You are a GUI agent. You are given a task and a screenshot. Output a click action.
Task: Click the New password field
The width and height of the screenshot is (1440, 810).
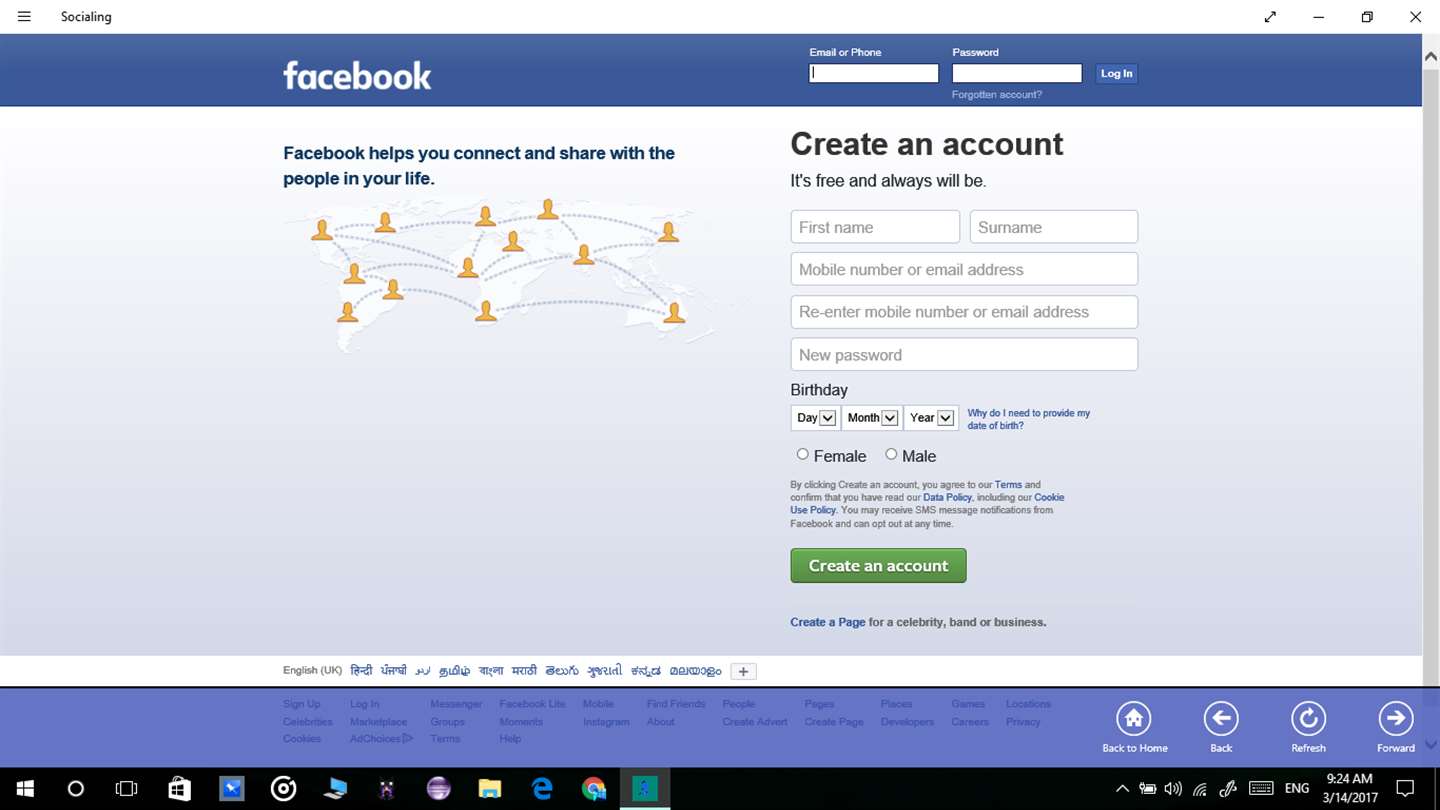[964, 355]
